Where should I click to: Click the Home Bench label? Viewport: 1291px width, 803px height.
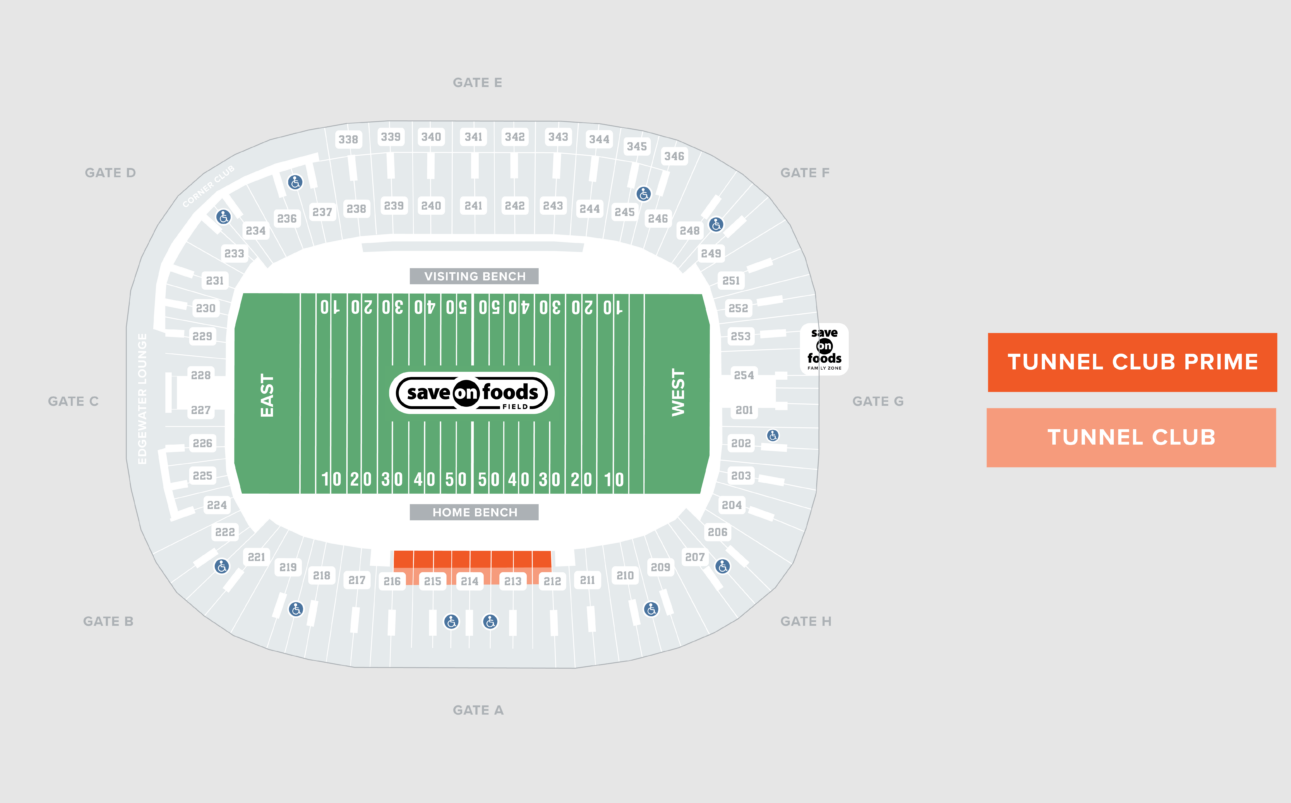click(x=474, y=512)
